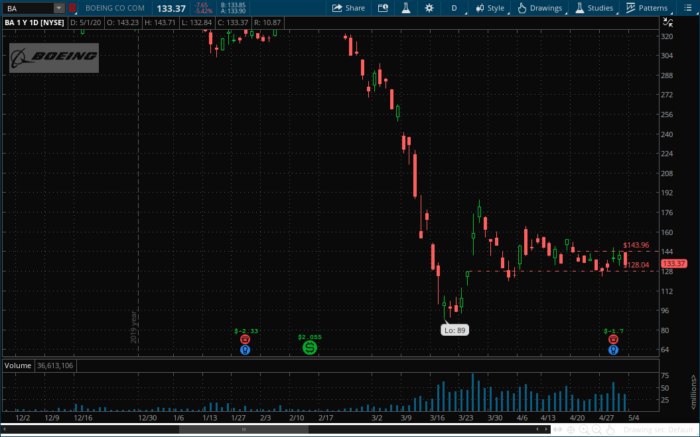700x437 pixels.
Task: Click the green dividend dollar icon
Action: [x=309, y=348]
